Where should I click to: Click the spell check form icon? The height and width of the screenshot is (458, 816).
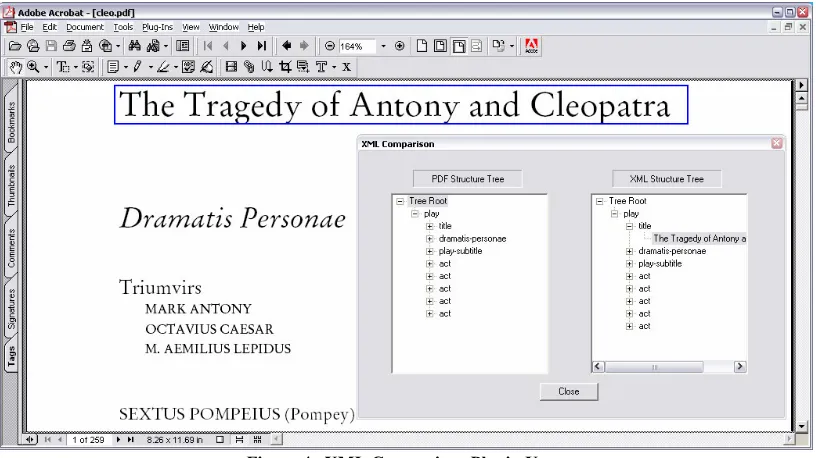(x=188, y=67)
